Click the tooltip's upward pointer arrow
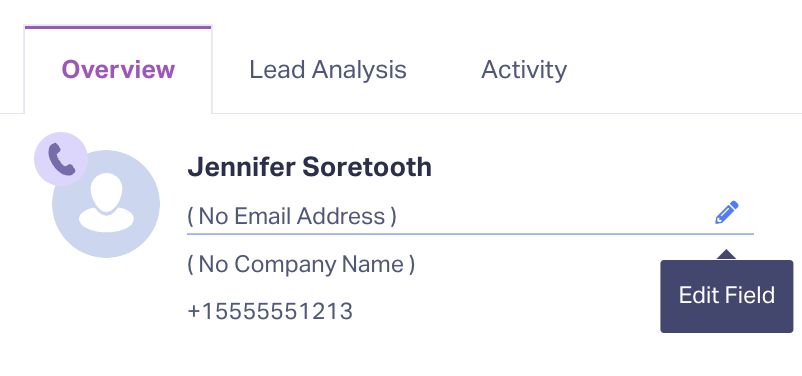The height and width of the screenshot is (376, 802). point(726,254)
